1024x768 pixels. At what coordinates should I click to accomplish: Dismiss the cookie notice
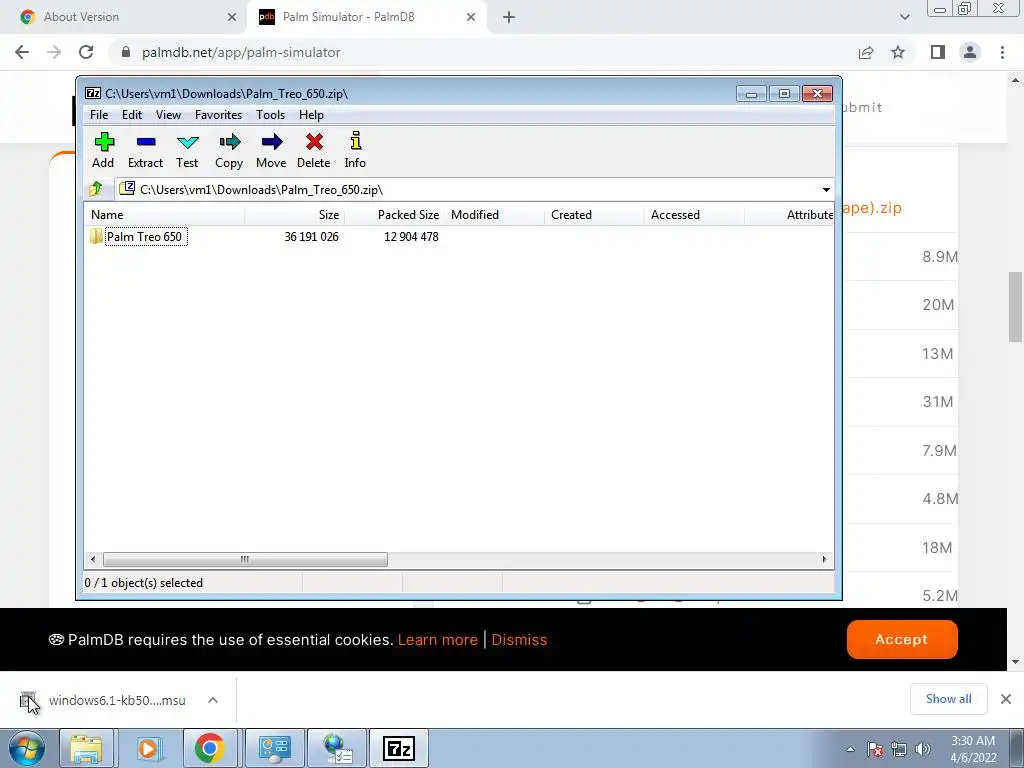pyautogui.click(x=519, y=640)
